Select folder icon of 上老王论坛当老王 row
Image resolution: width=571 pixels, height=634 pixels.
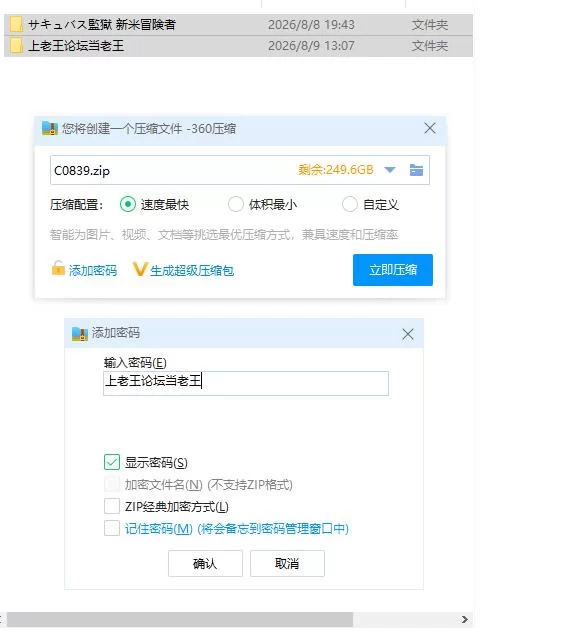click(x=16, y=45)
